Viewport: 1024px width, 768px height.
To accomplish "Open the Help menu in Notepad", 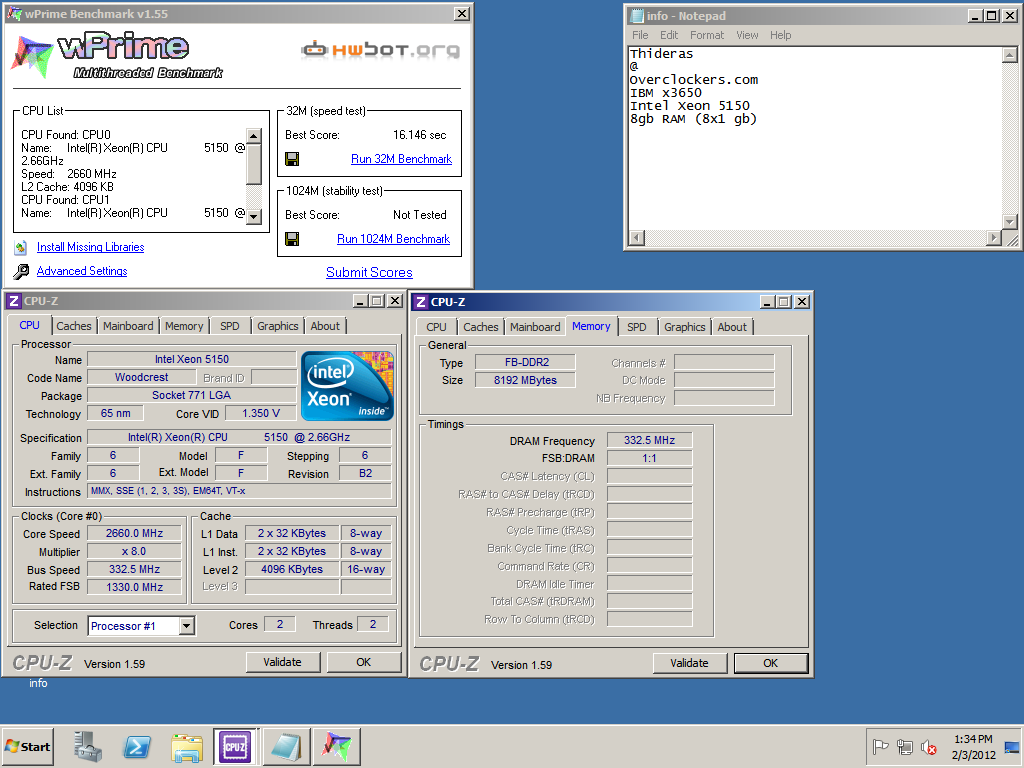I will point(780,35).
